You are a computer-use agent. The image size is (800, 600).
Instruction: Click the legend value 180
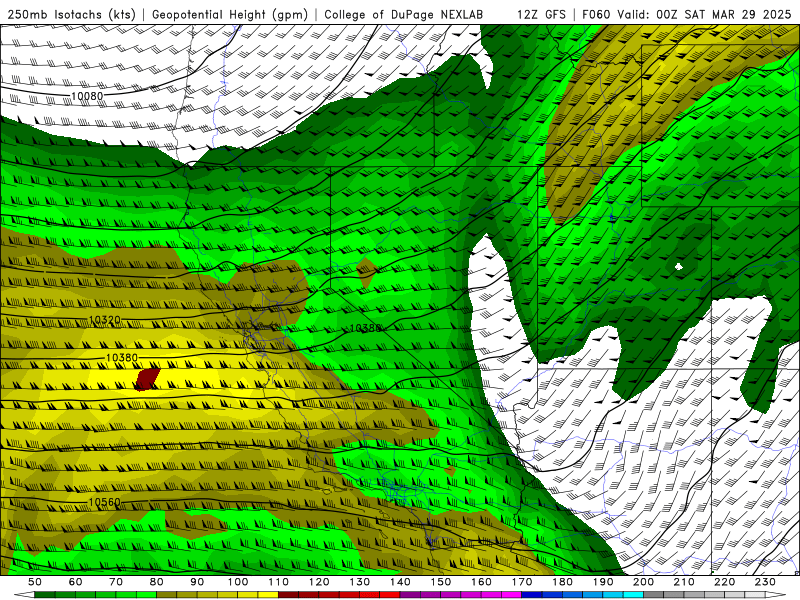(562, 582)
